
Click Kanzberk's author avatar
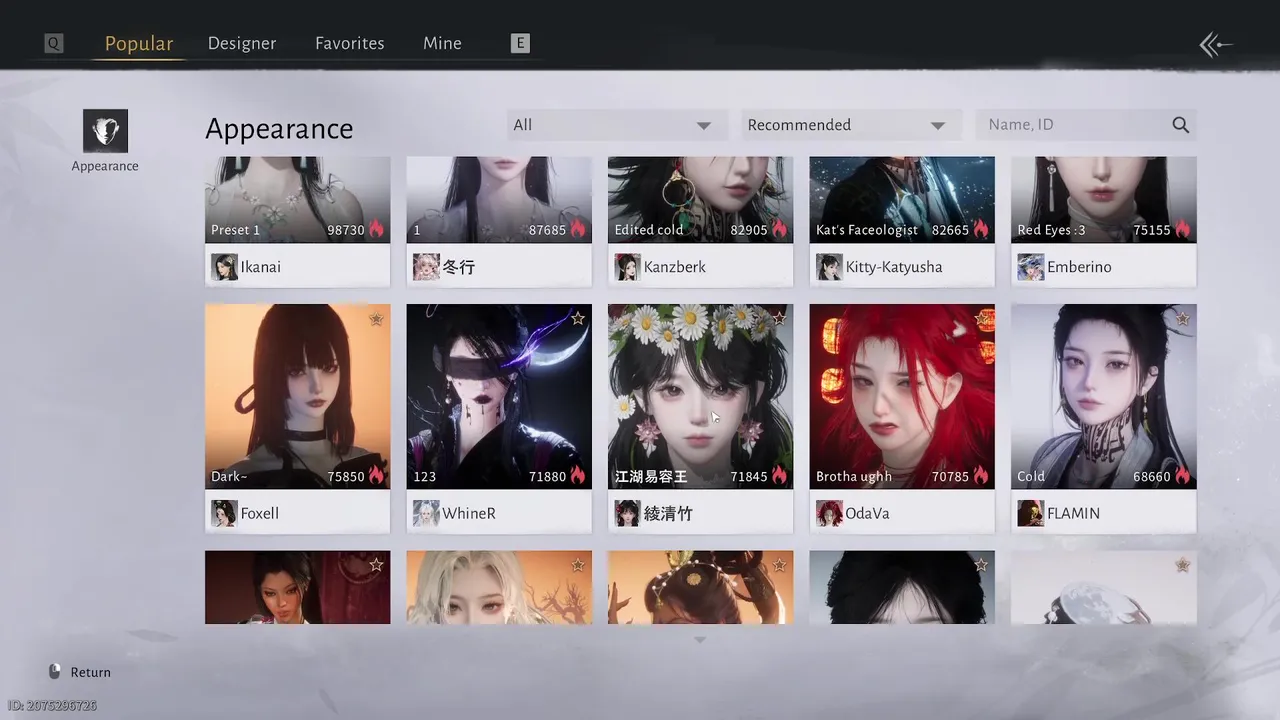pyautogui.click(x=627, y=267)
